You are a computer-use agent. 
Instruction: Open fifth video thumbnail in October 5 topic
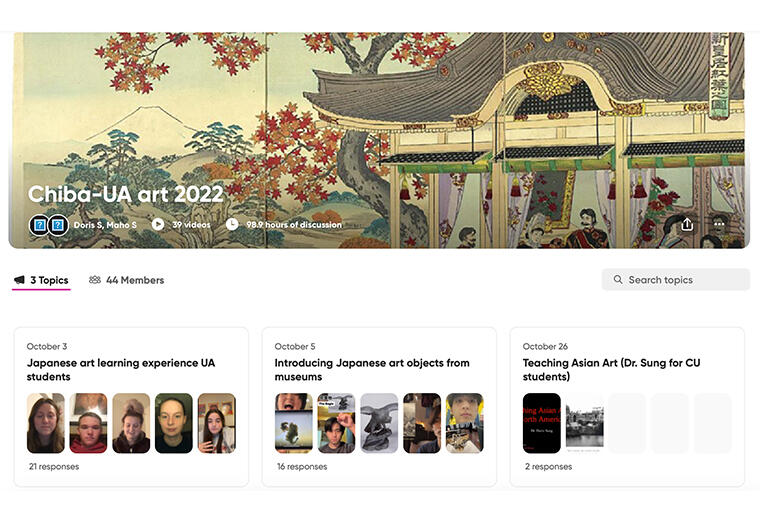(x=464, y=423)
